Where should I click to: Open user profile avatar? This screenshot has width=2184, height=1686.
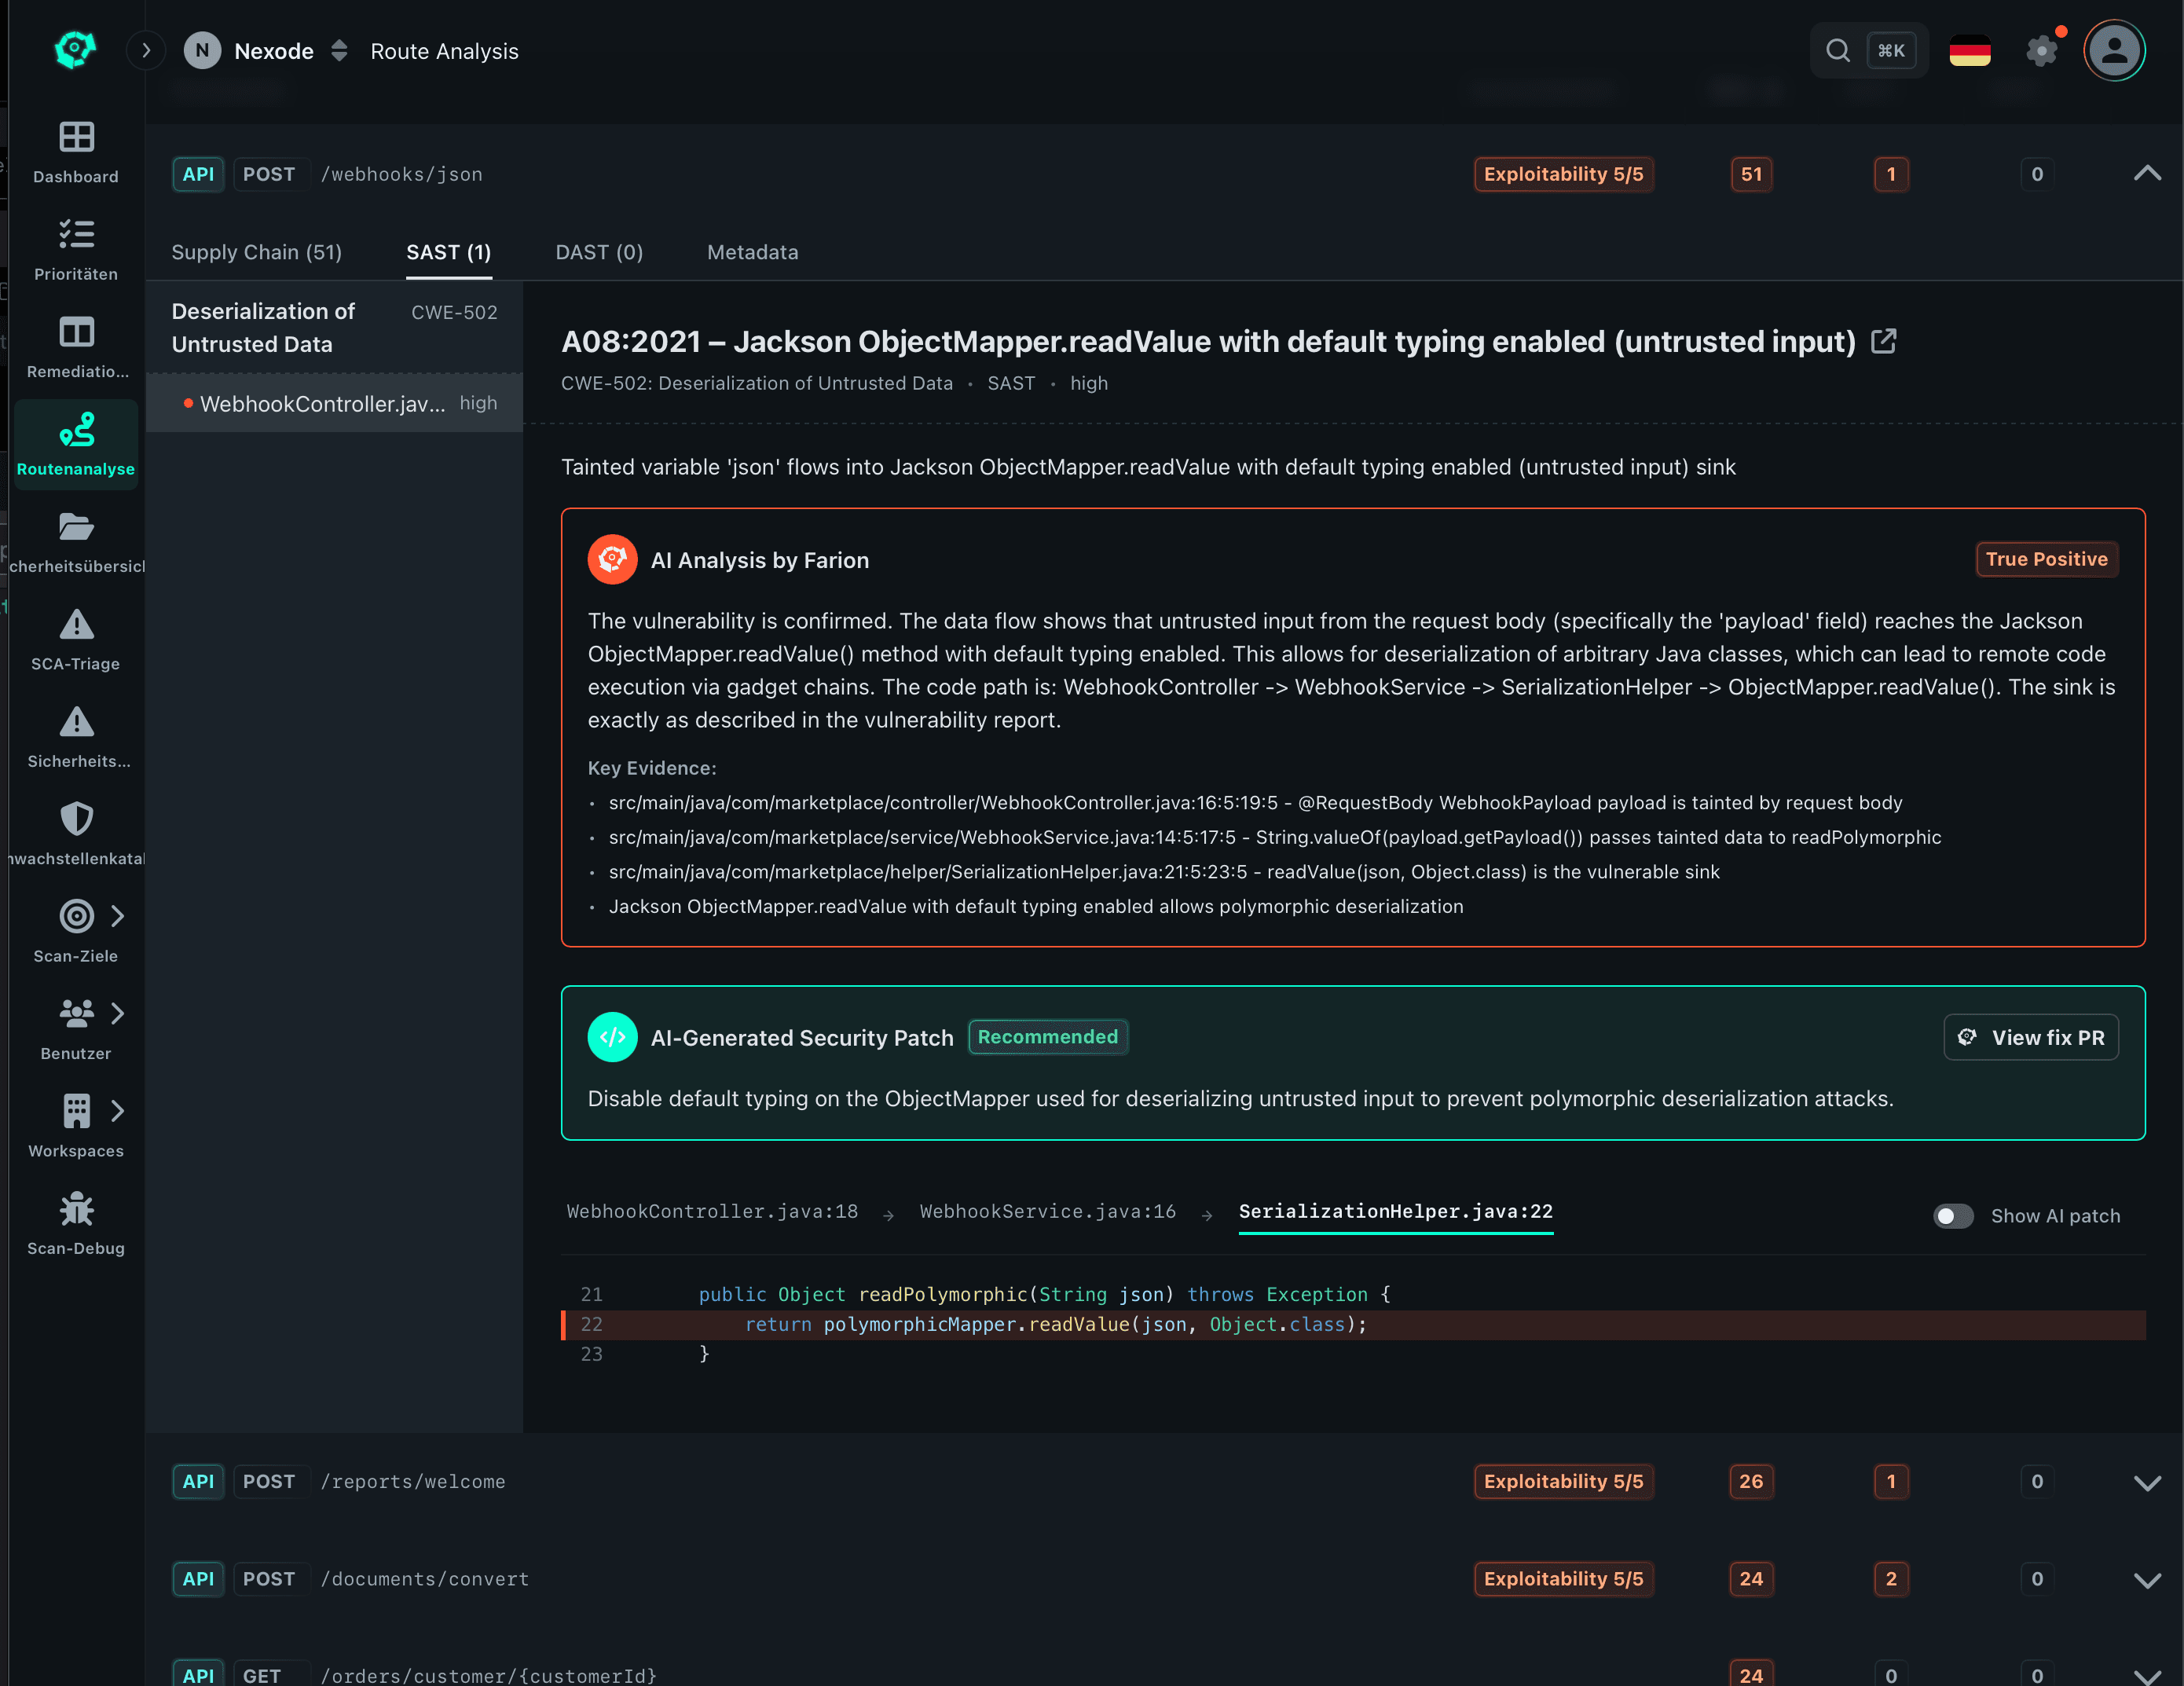pos(2114,50)
